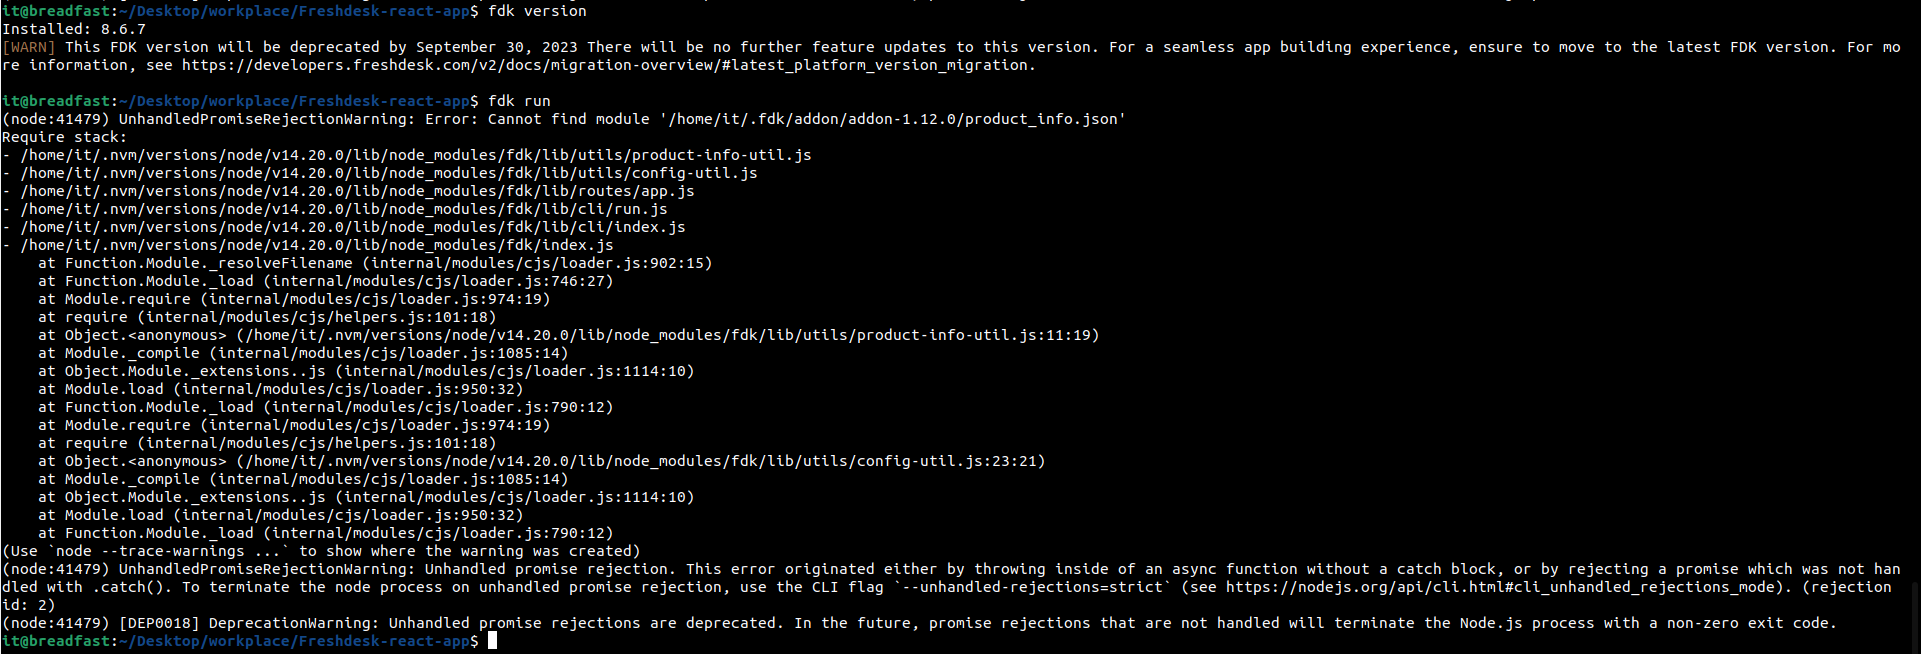1921x654 pixels.
Task: Click the fdk/lib/cli/run.js stack entry
Action: [344, 209]
